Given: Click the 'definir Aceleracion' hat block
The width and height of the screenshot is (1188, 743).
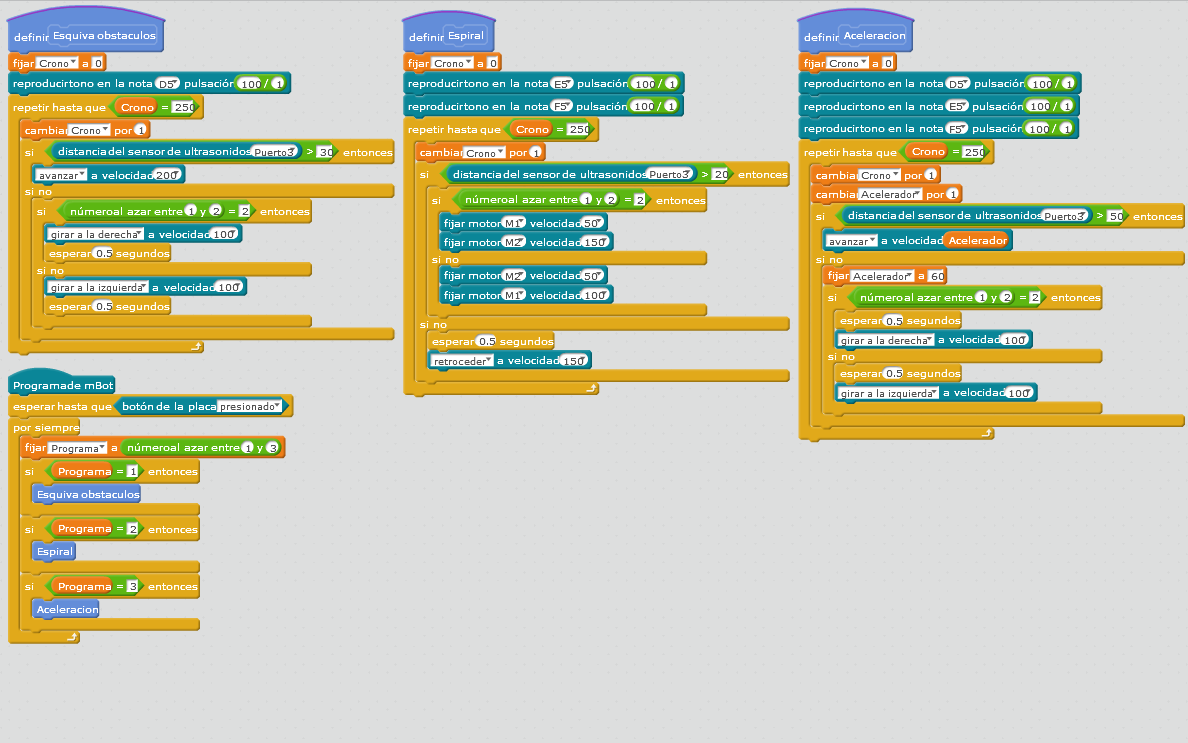Looking at the screenshot, I should [855, 33].
